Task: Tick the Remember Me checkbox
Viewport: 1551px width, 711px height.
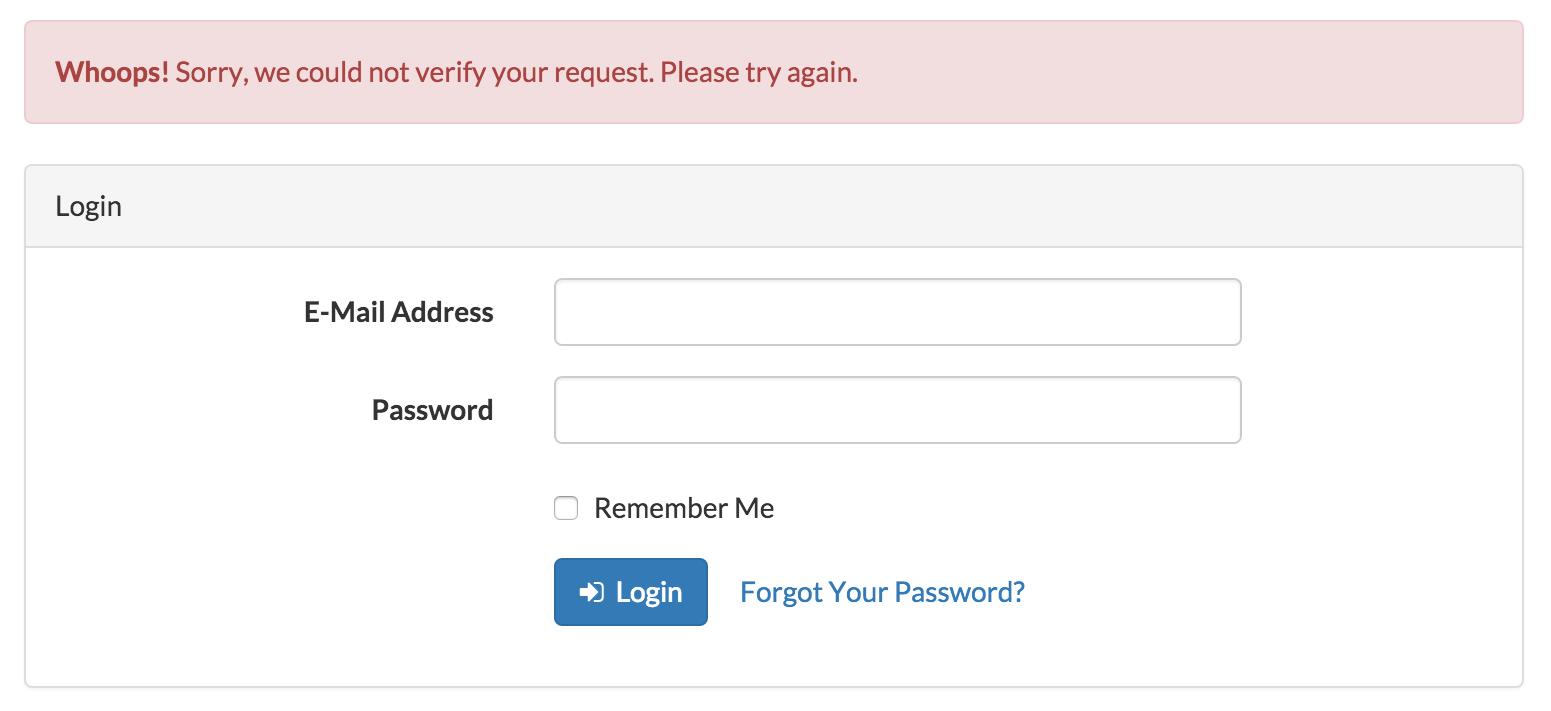Action: [x=566, y=508]
